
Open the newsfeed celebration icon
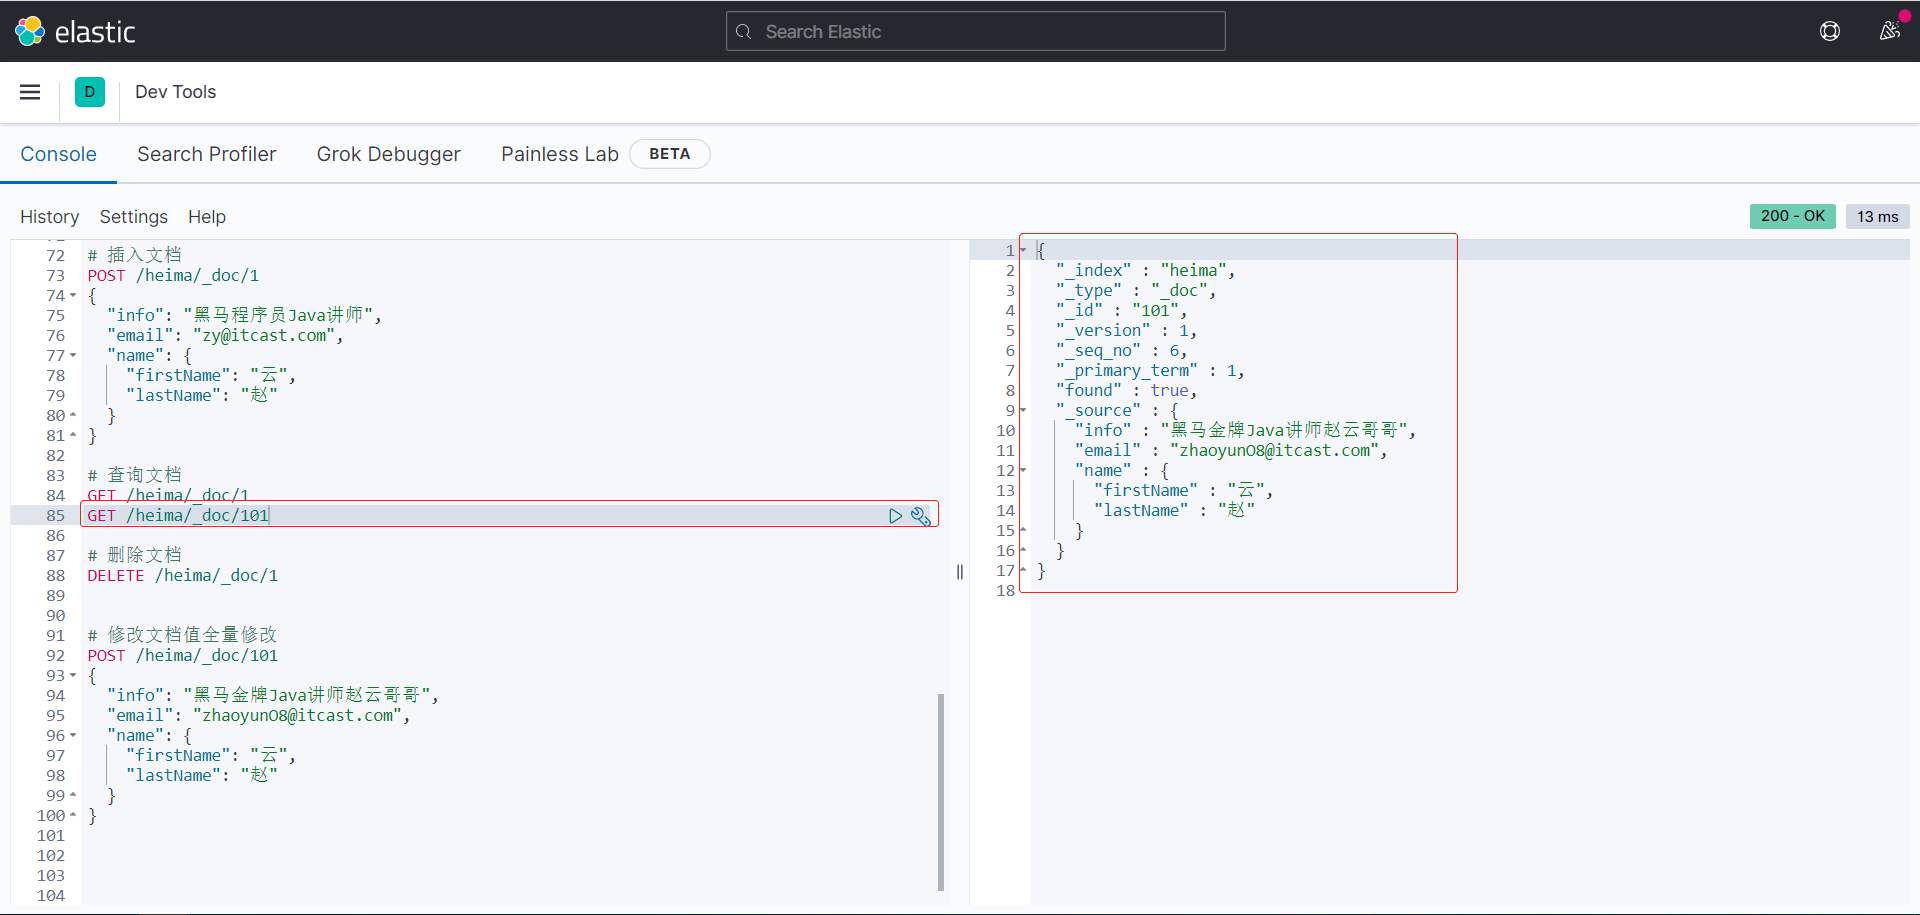click(1889, 31)
